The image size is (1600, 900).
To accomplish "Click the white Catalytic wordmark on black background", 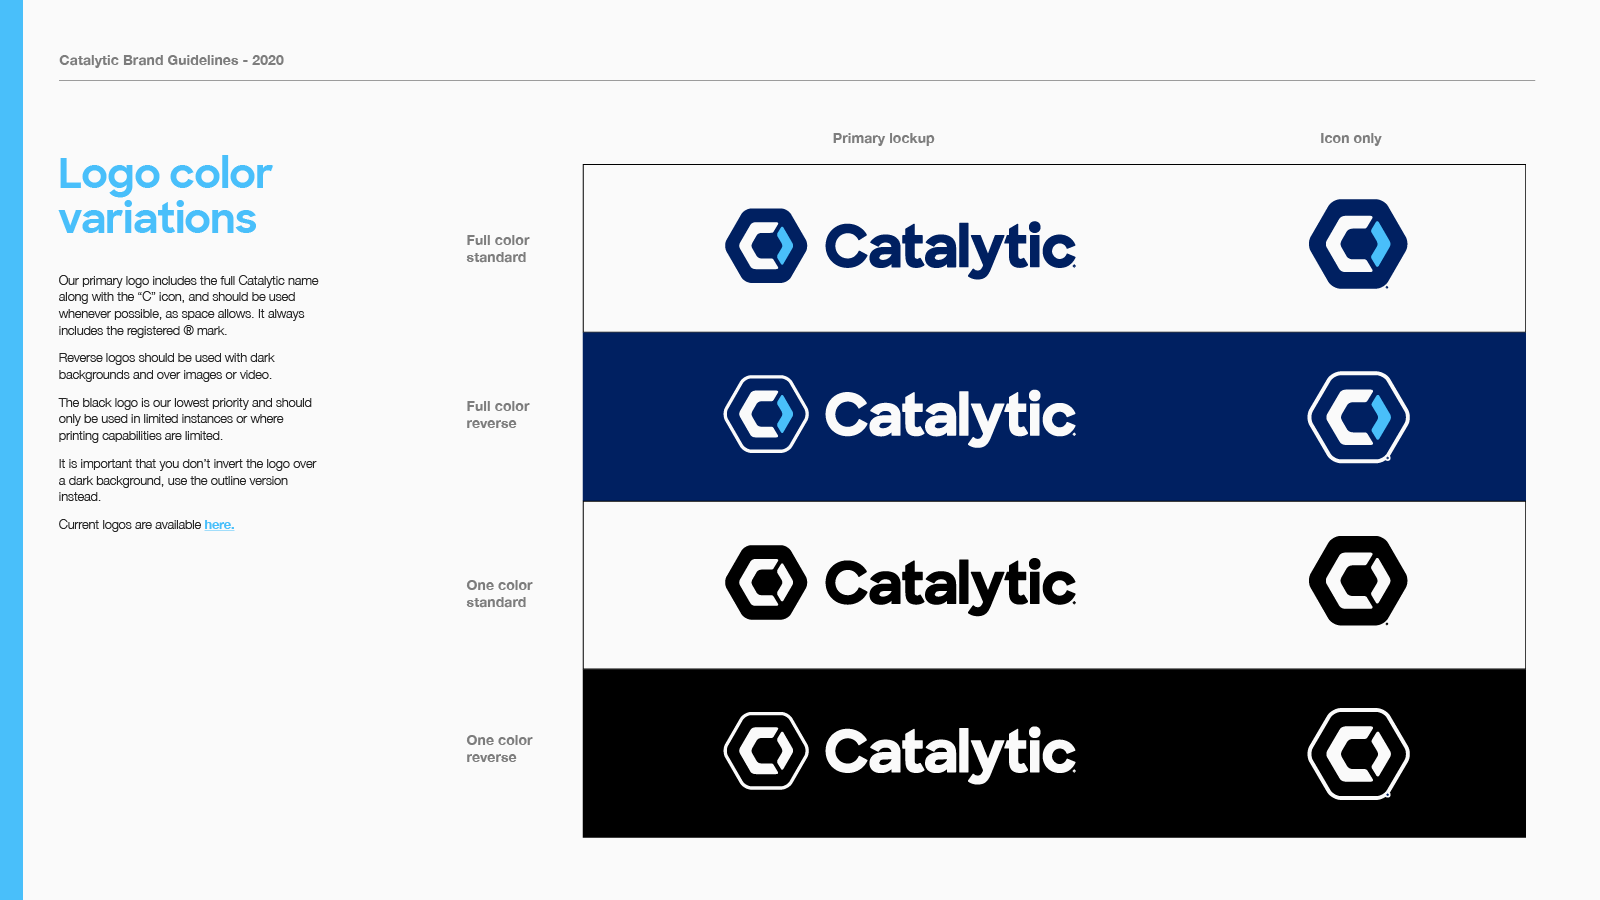I will pos(950,752).
